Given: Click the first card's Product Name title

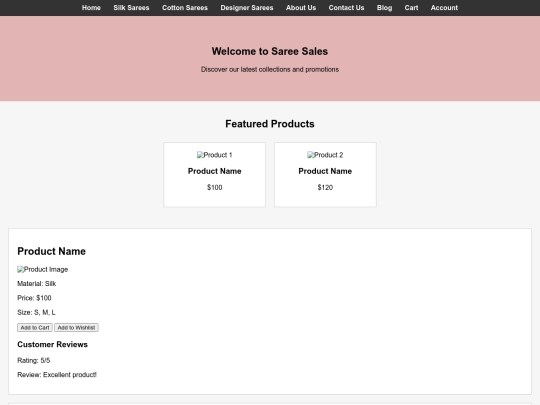Looking at the screenshot, I should pyautogui.click(x=215, y=171).
